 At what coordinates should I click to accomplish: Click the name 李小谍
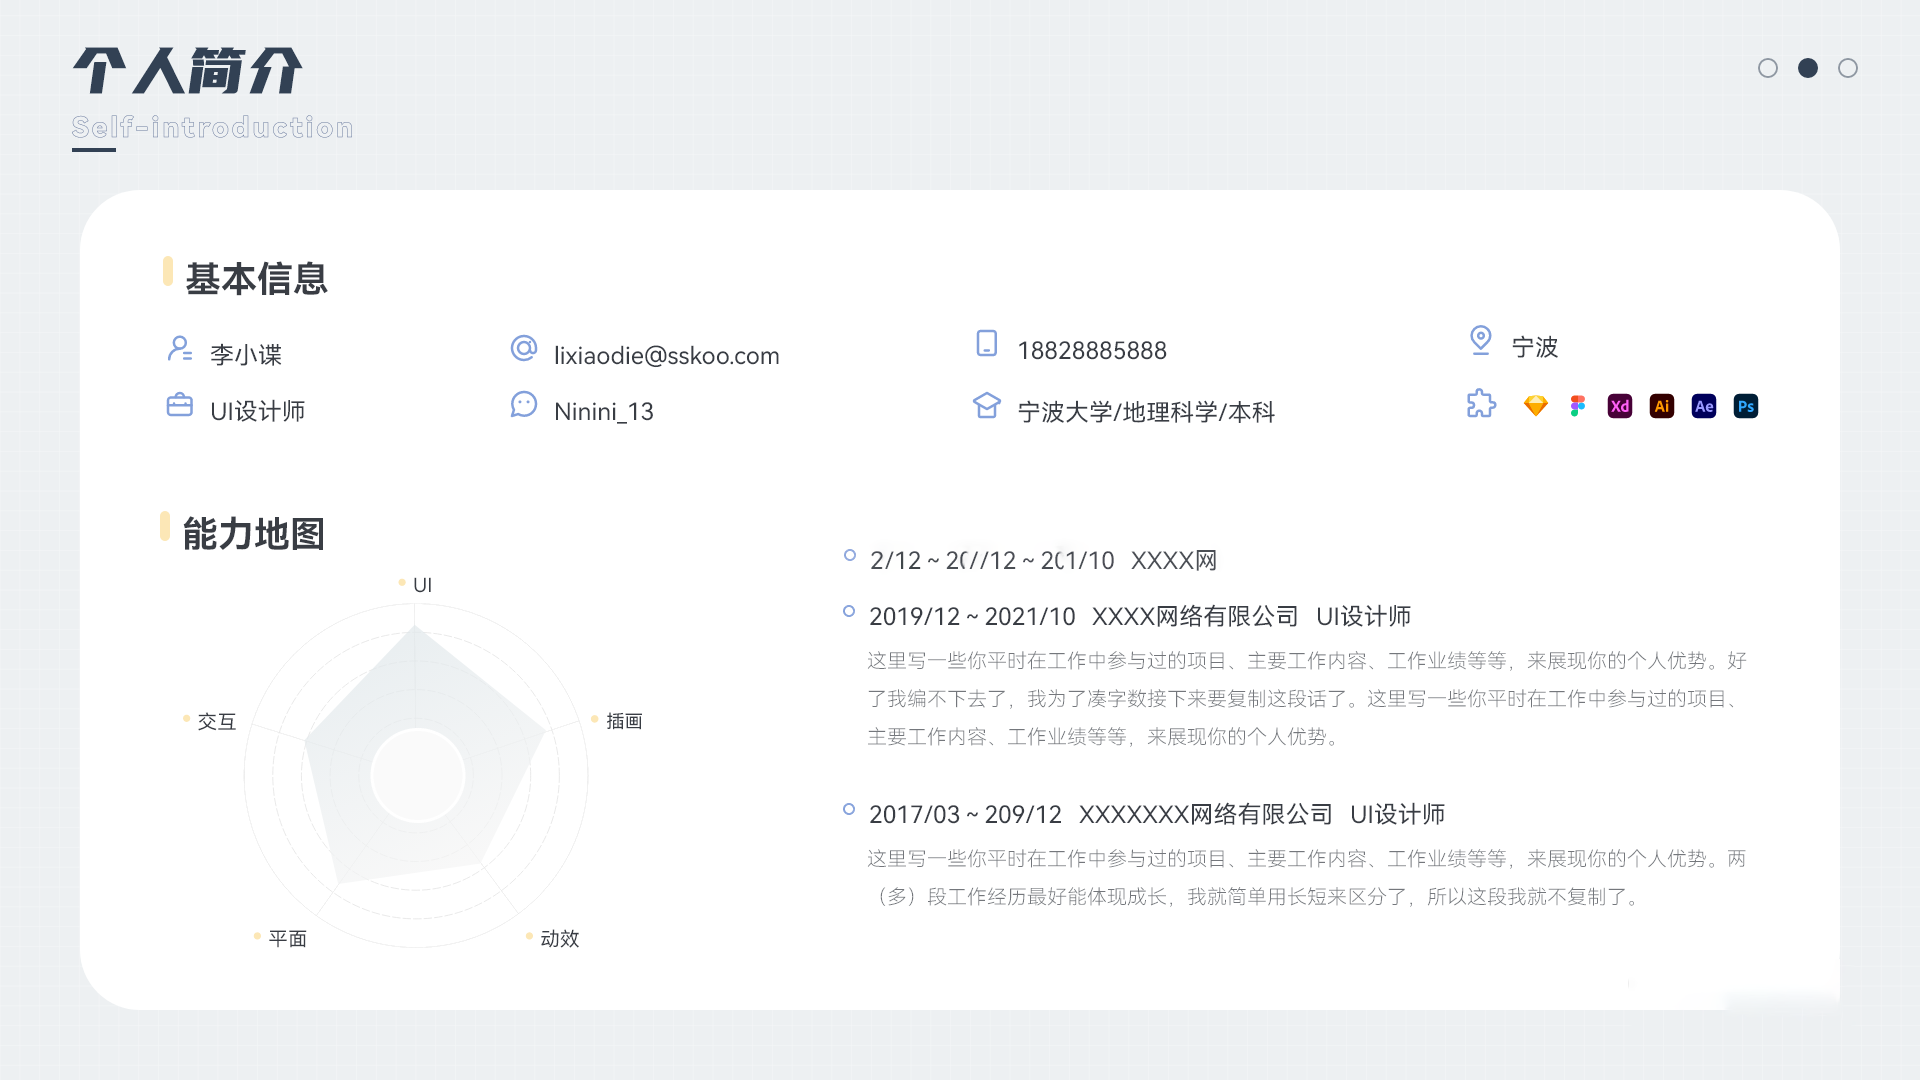click(x=246, y=354)
